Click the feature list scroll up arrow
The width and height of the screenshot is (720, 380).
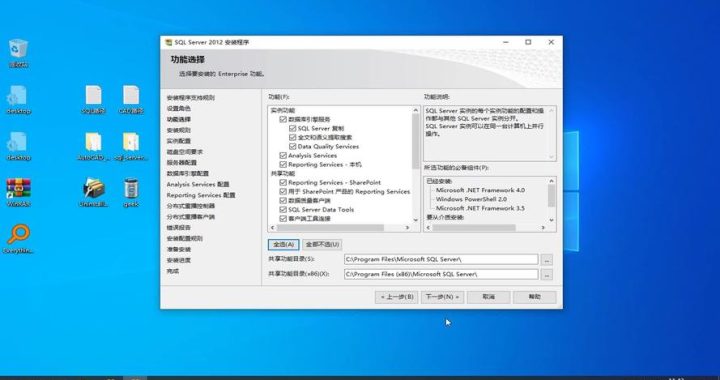[416, 110]
